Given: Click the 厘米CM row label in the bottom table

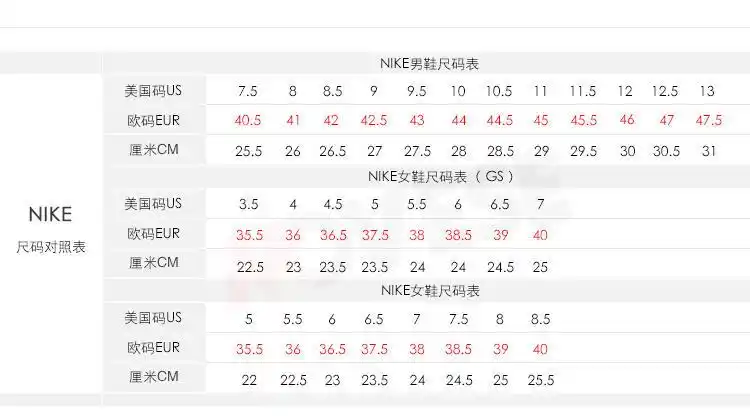Looking at the screenshot, I should pyautogui.click(x=153, y=377).
